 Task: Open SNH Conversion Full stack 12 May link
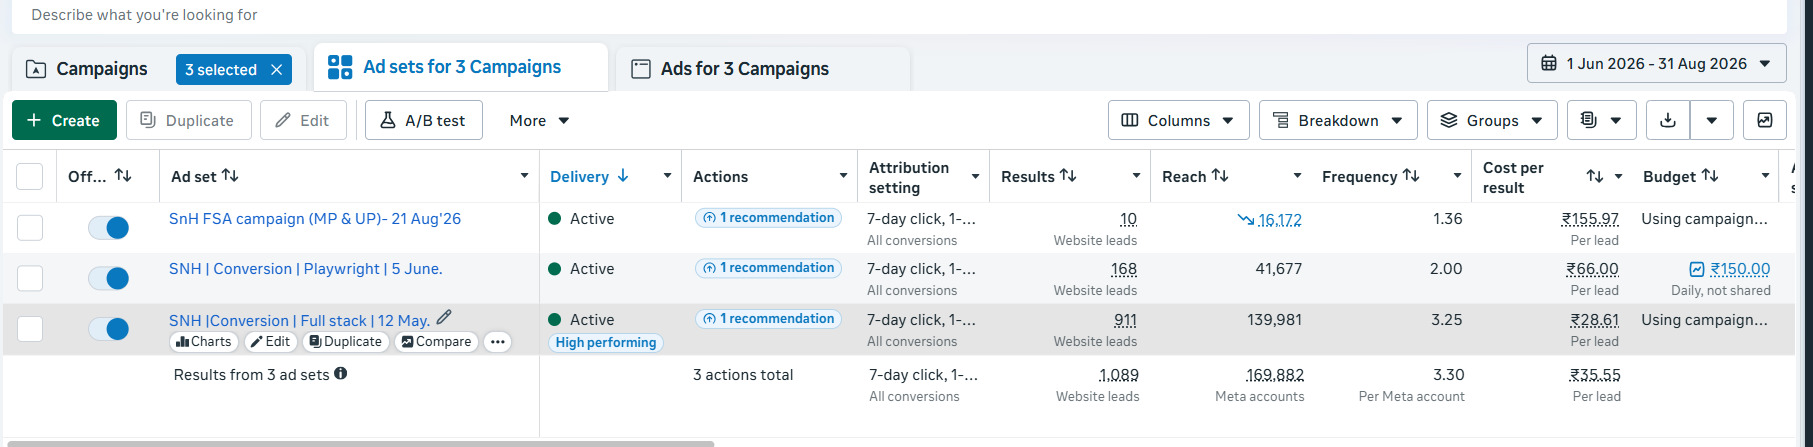(299, 321)
